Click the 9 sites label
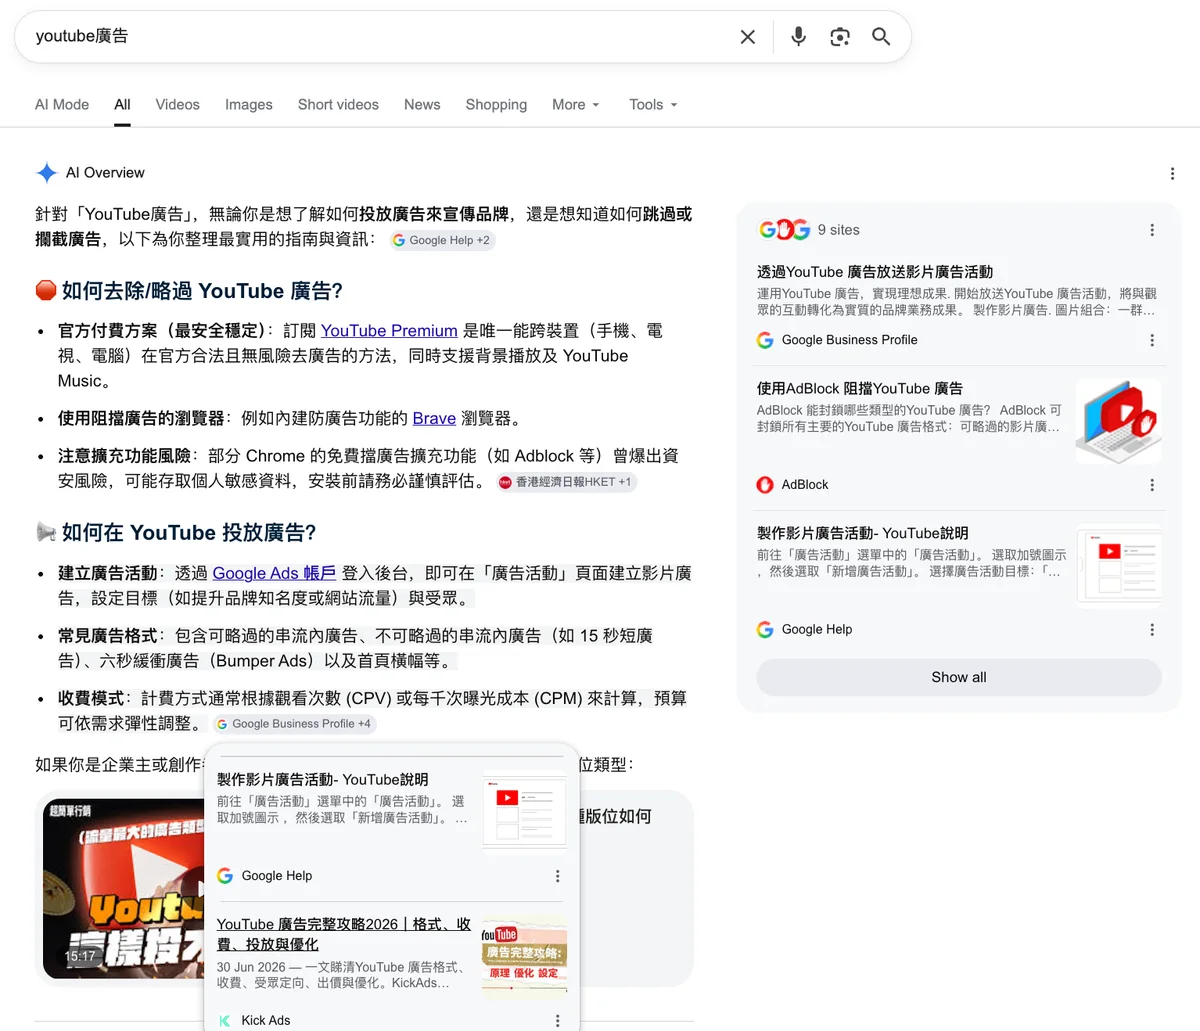Viewport: 1200px width, 1031px height. coord(838,230)
